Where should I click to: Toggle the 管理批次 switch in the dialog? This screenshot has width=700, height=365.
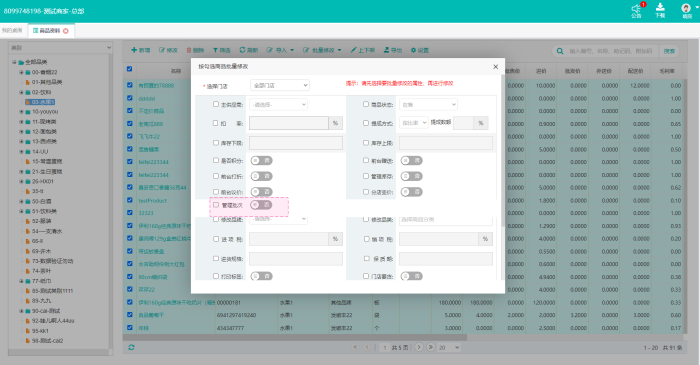tap(261, 205)
